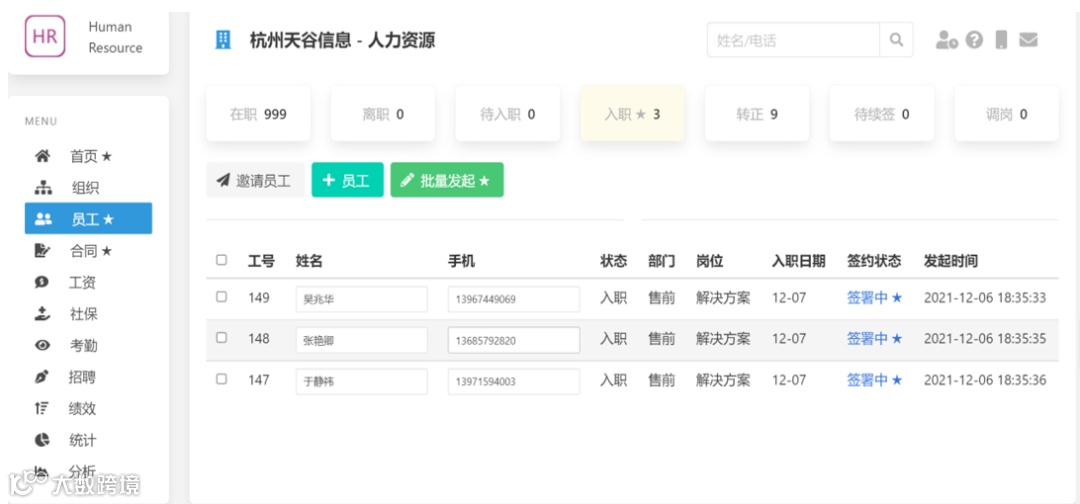The width and height of the screenshot is (1080, 504).
Task: Click the pen nib icon for 招聘
Action: point(43,377)
